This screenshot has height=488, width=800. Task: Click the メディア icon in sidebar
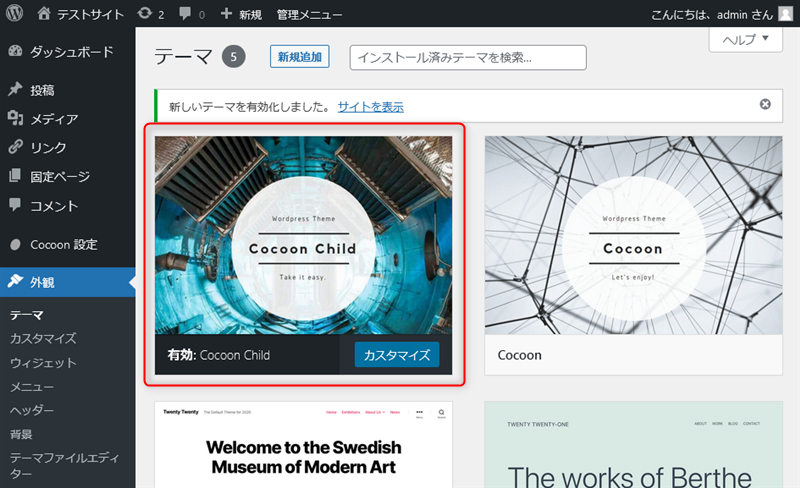click(15, 118)
